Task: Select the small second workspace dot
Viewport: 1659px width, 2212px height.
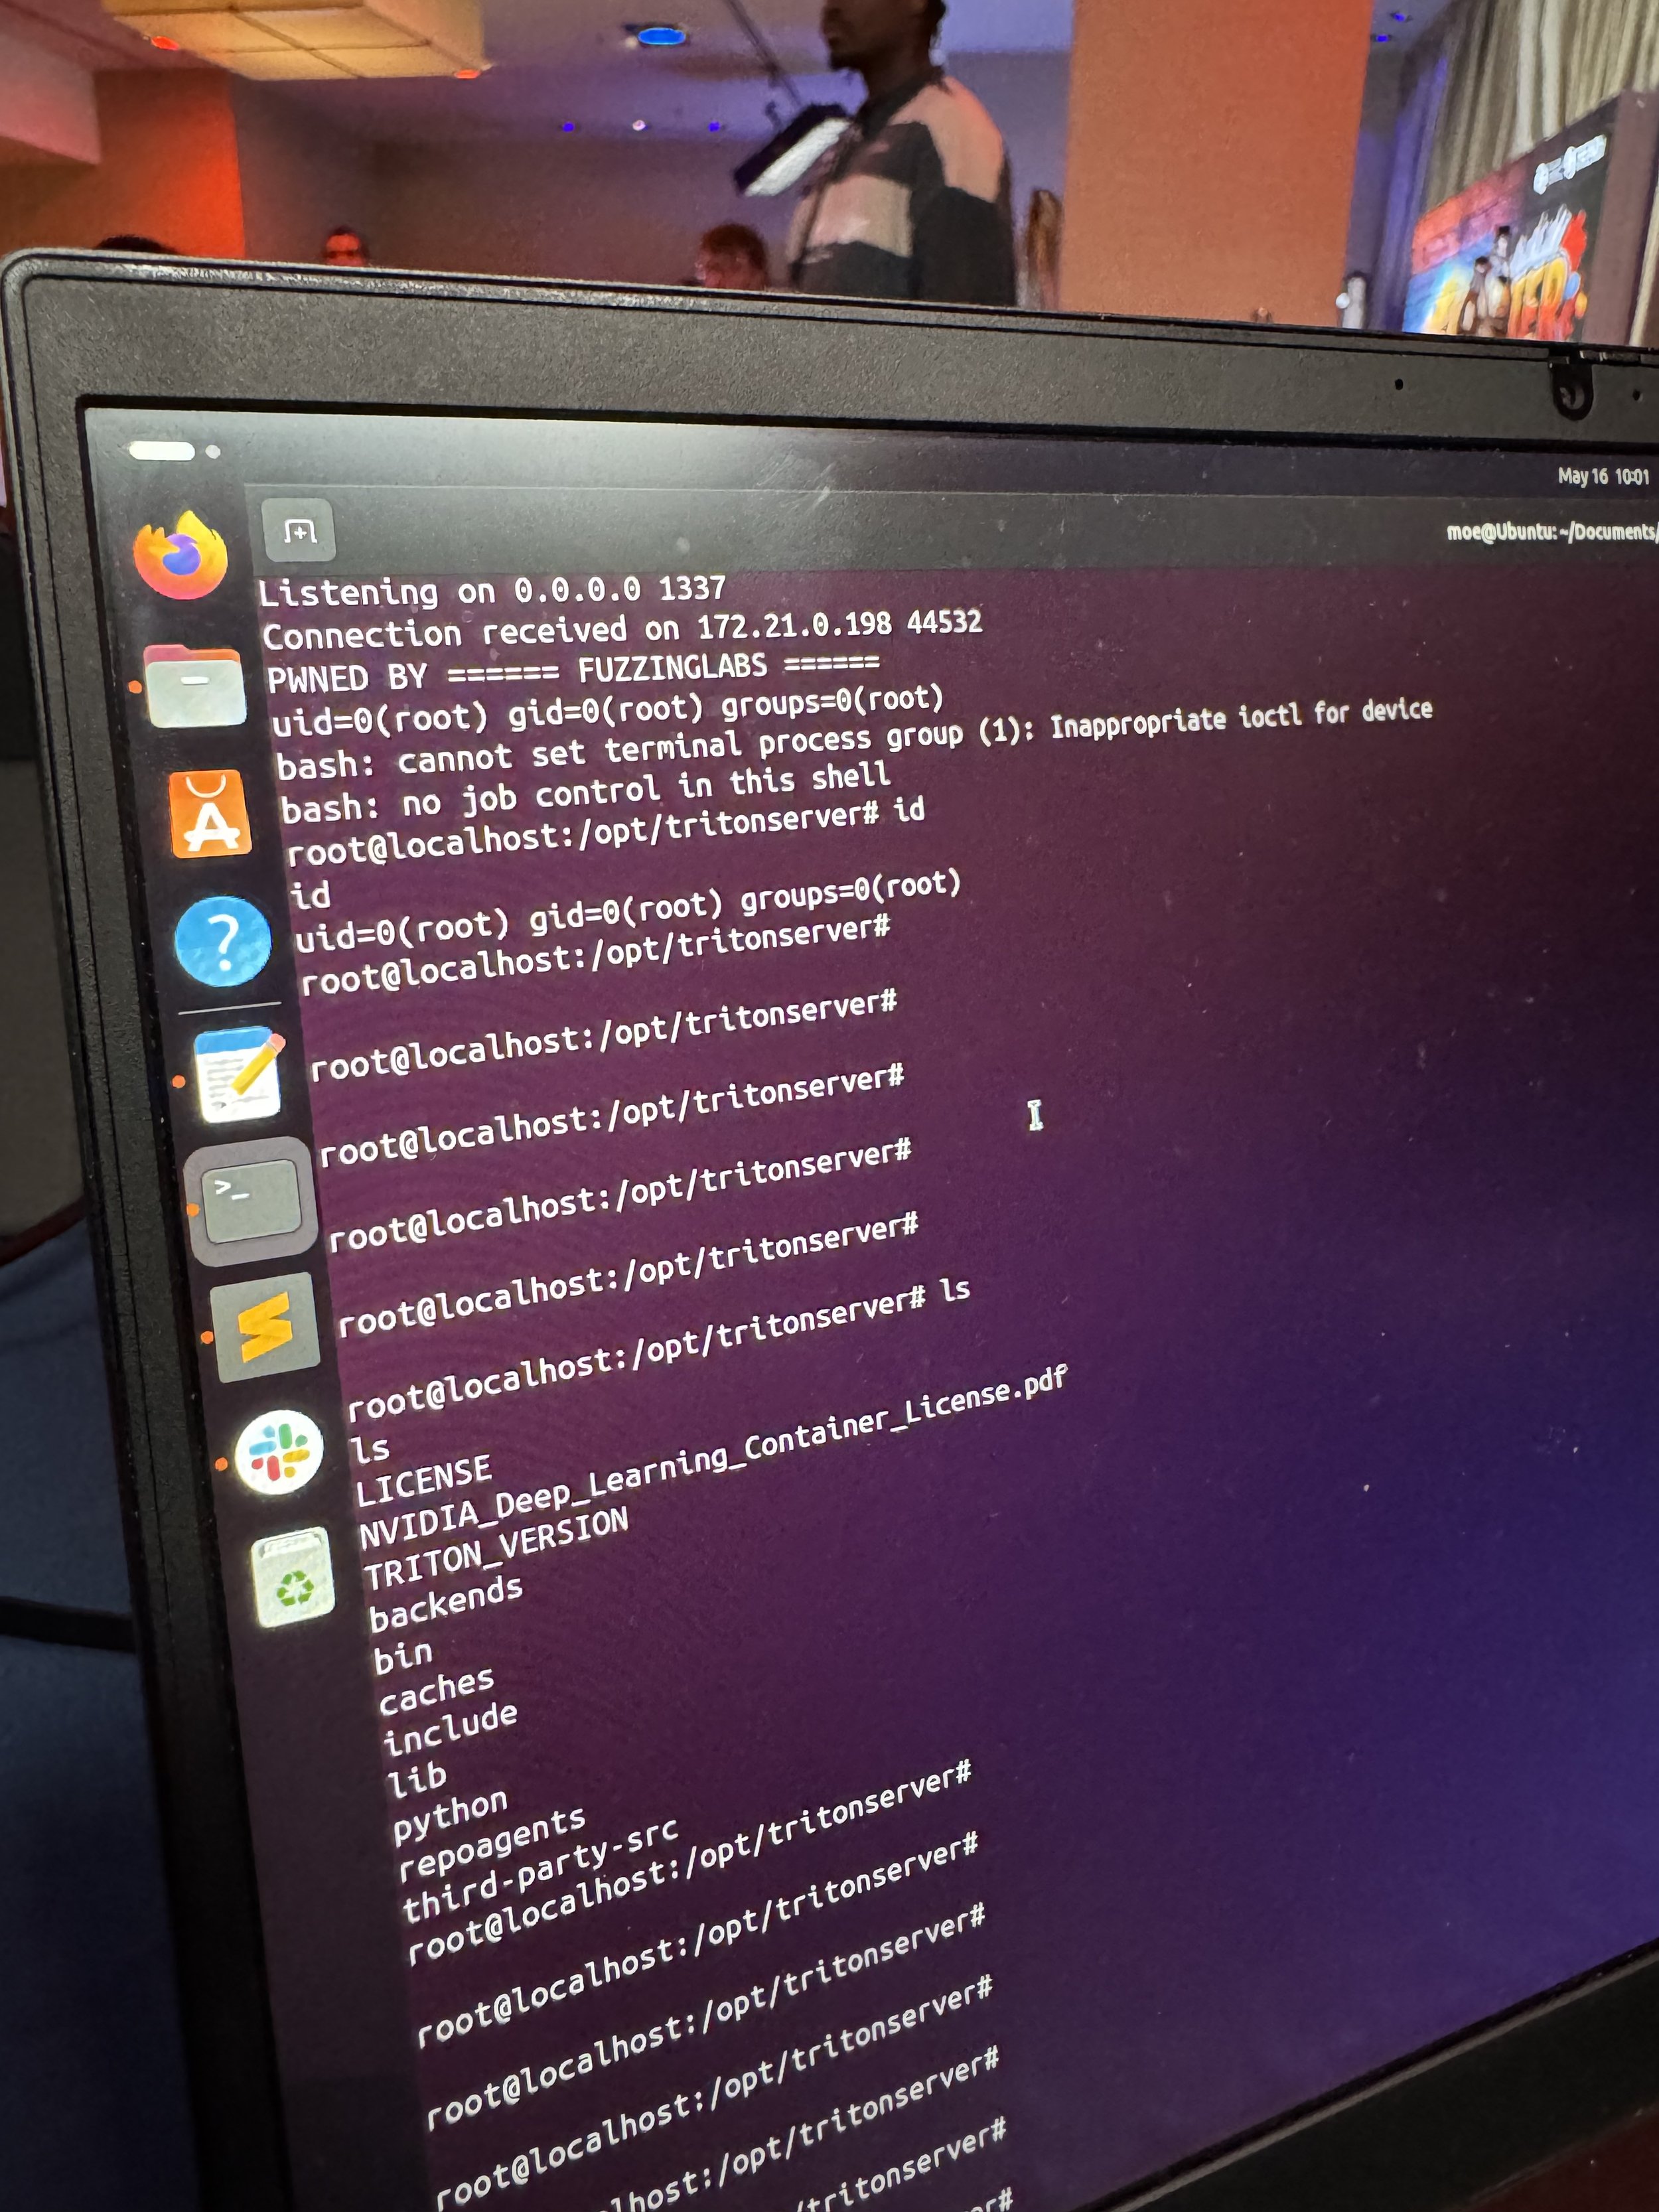Action: click(213, 452)
